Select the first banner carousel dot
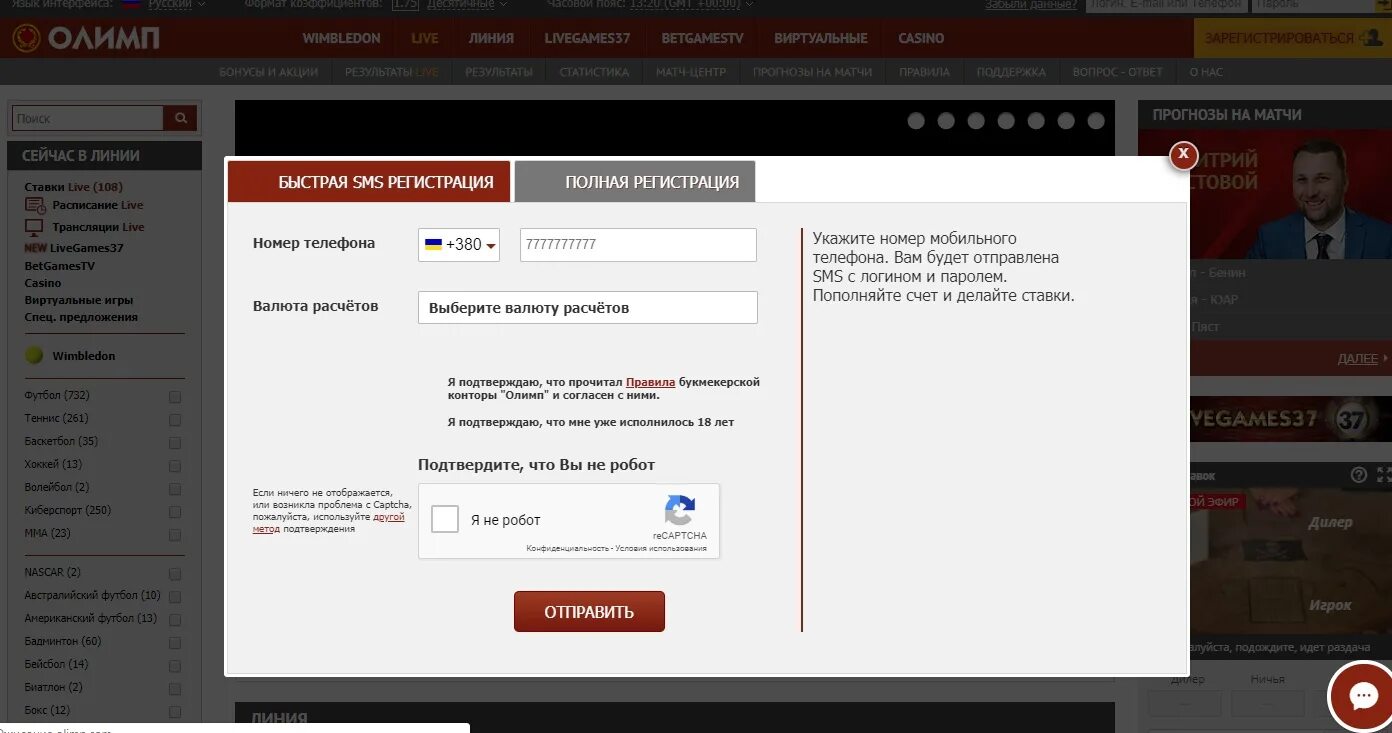 click(916, 121)
